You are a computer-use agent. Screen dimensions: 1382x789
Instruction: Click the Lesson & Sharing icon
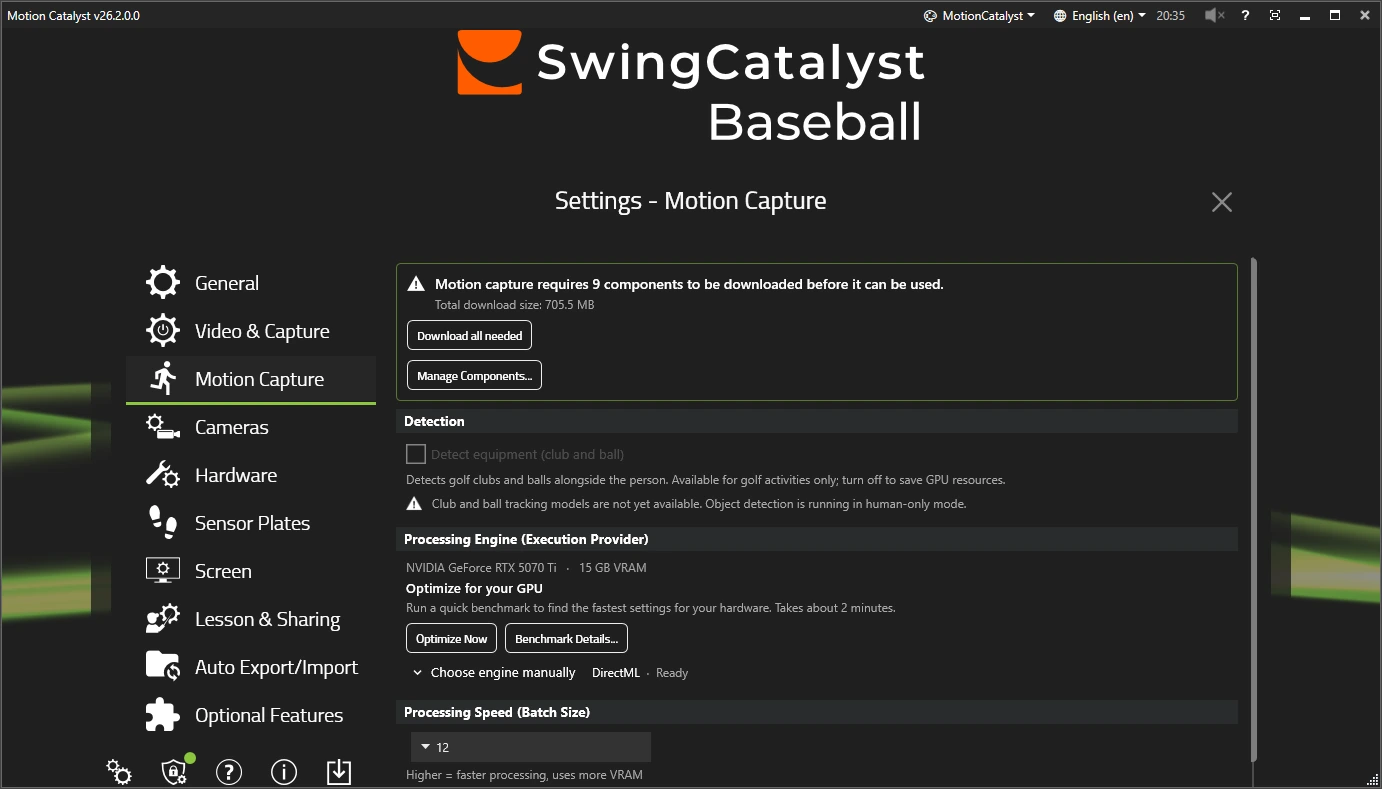(x=163, y=619)
